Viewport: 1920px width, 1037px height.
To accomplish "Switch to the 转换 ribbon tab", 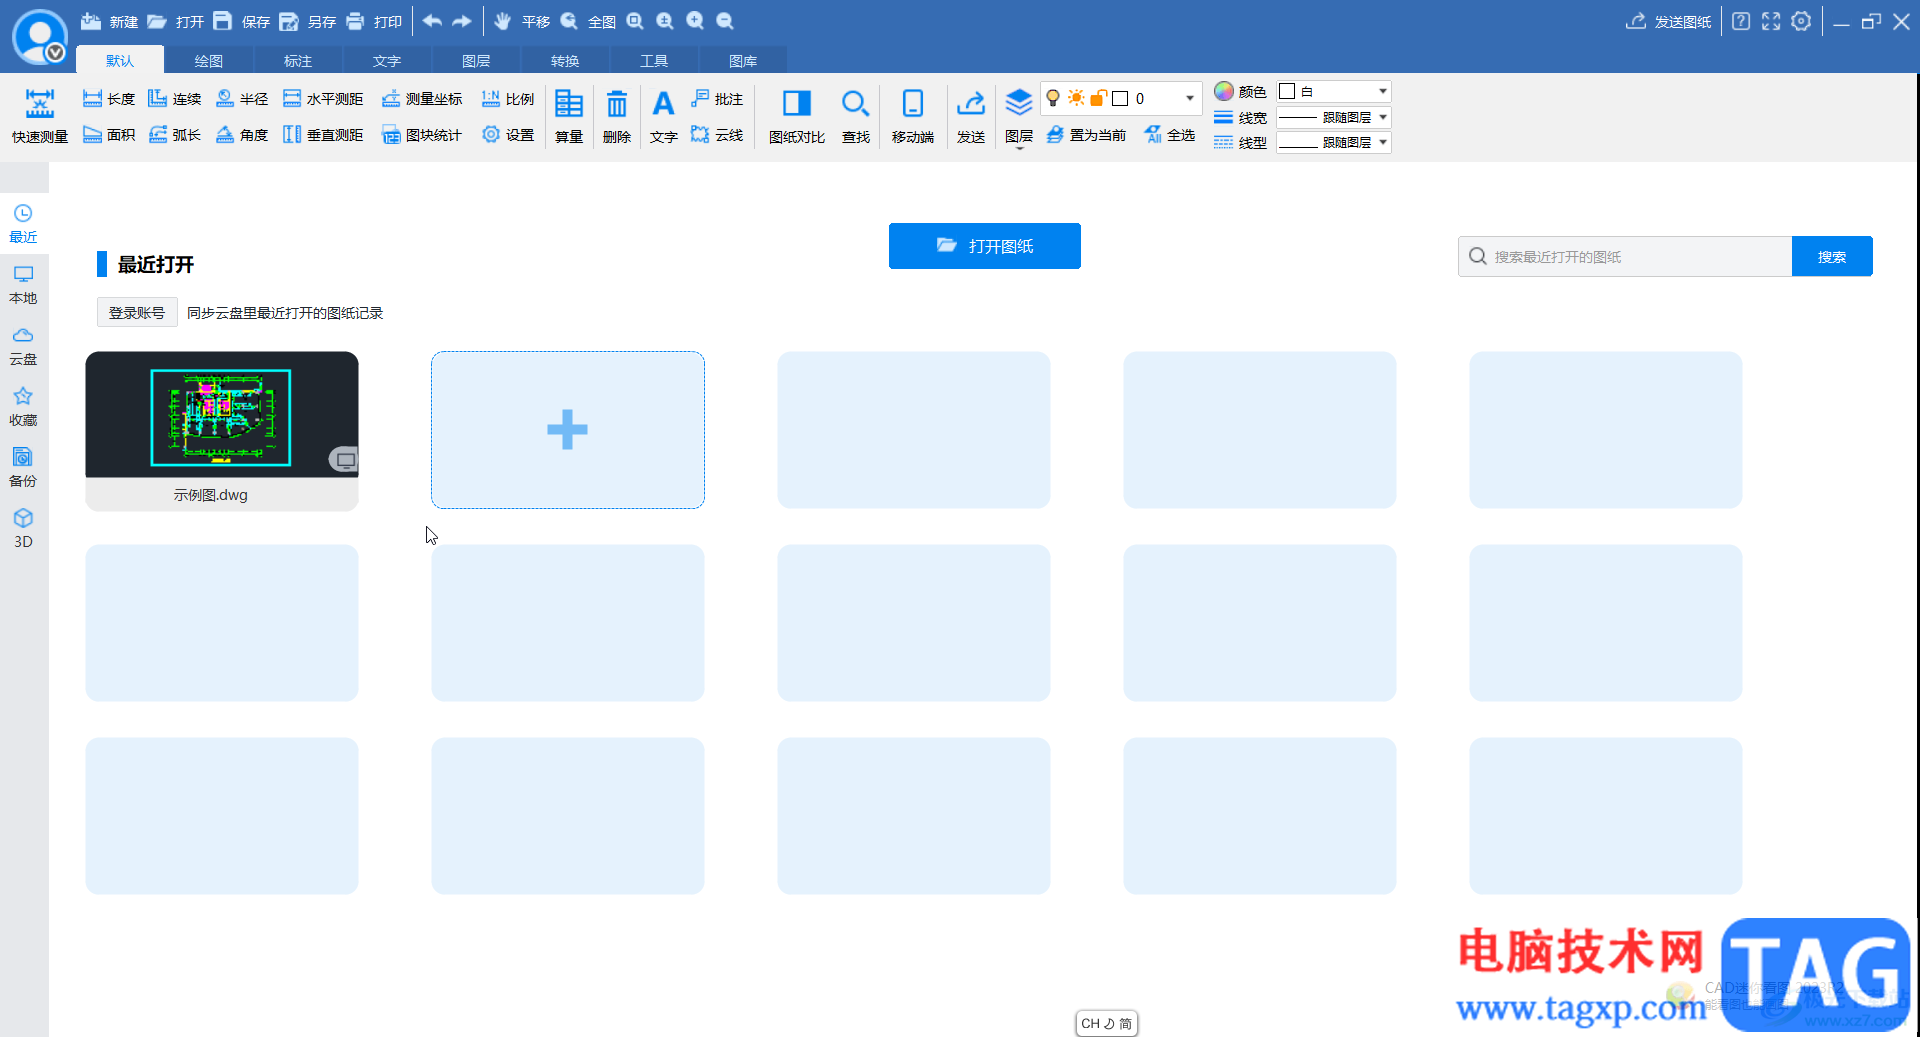I will click(x=565, y=61).
